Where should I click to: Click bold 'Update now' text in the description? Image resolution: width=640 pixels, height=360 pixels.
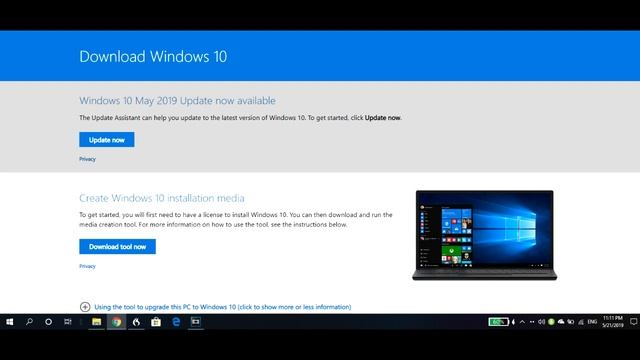point(382,118)
